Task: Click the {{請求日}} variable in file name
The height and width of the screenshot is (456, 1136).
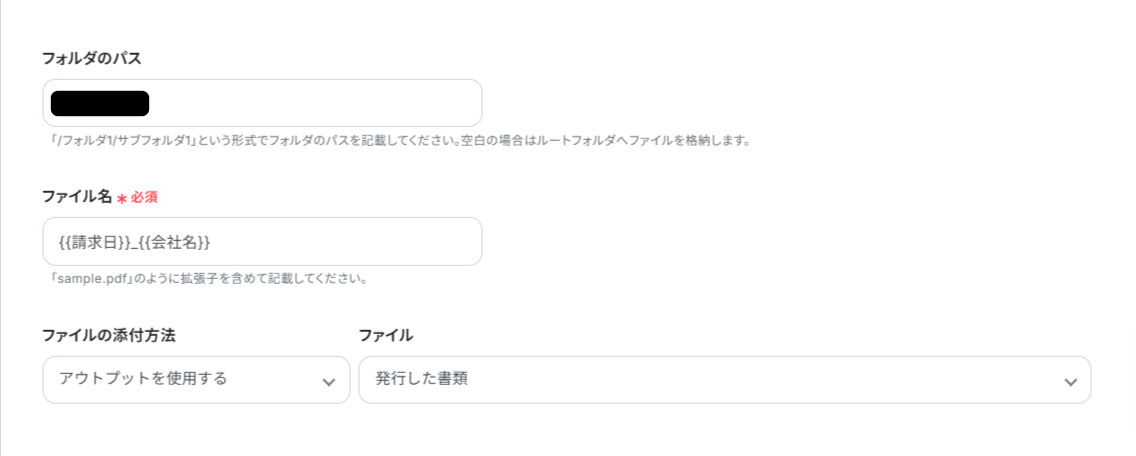Action: point(94,242)
